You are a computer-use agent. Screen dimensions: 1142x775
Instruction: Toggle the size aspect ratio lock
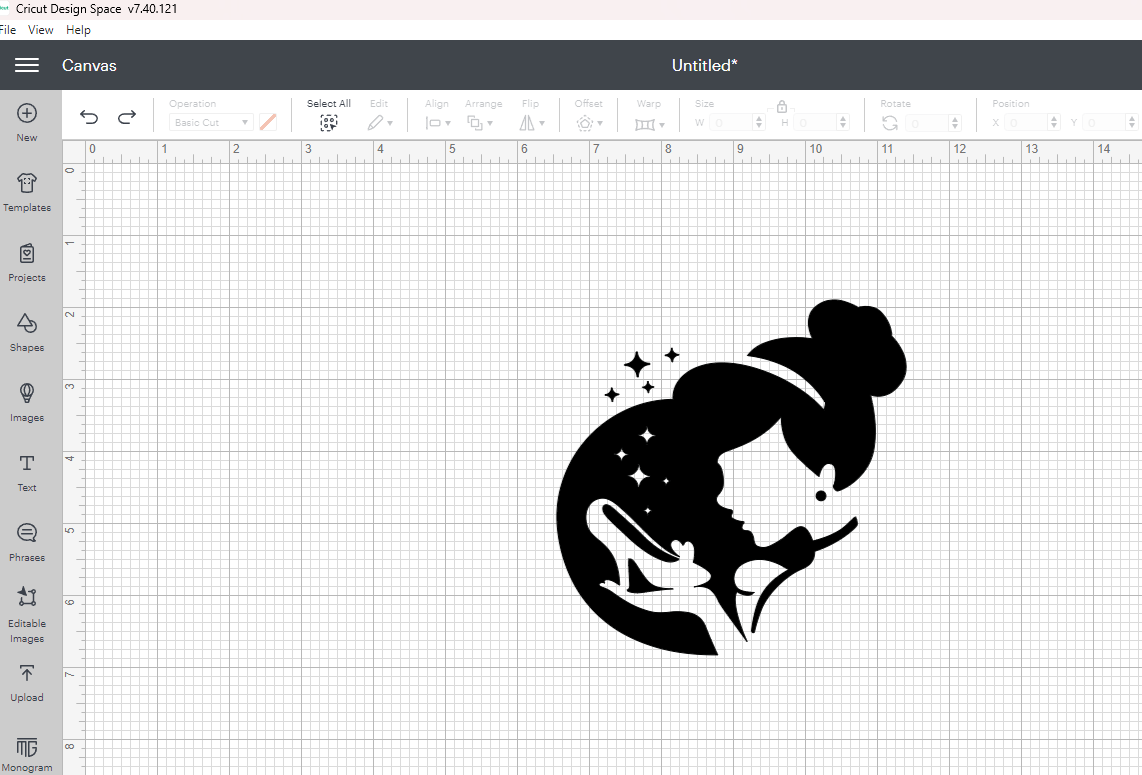tap(781, 107)
